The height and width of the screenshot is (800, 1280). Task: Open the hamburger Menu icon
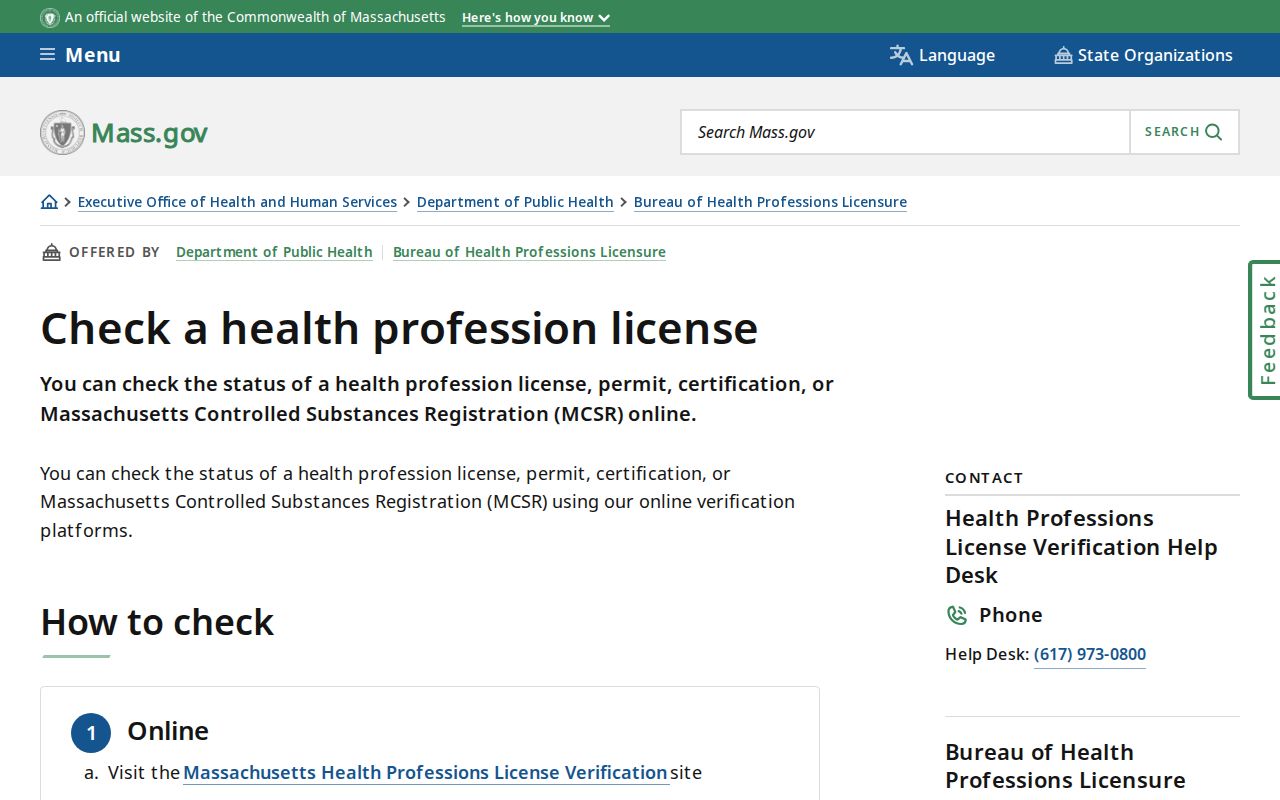[x=48, y=55]
